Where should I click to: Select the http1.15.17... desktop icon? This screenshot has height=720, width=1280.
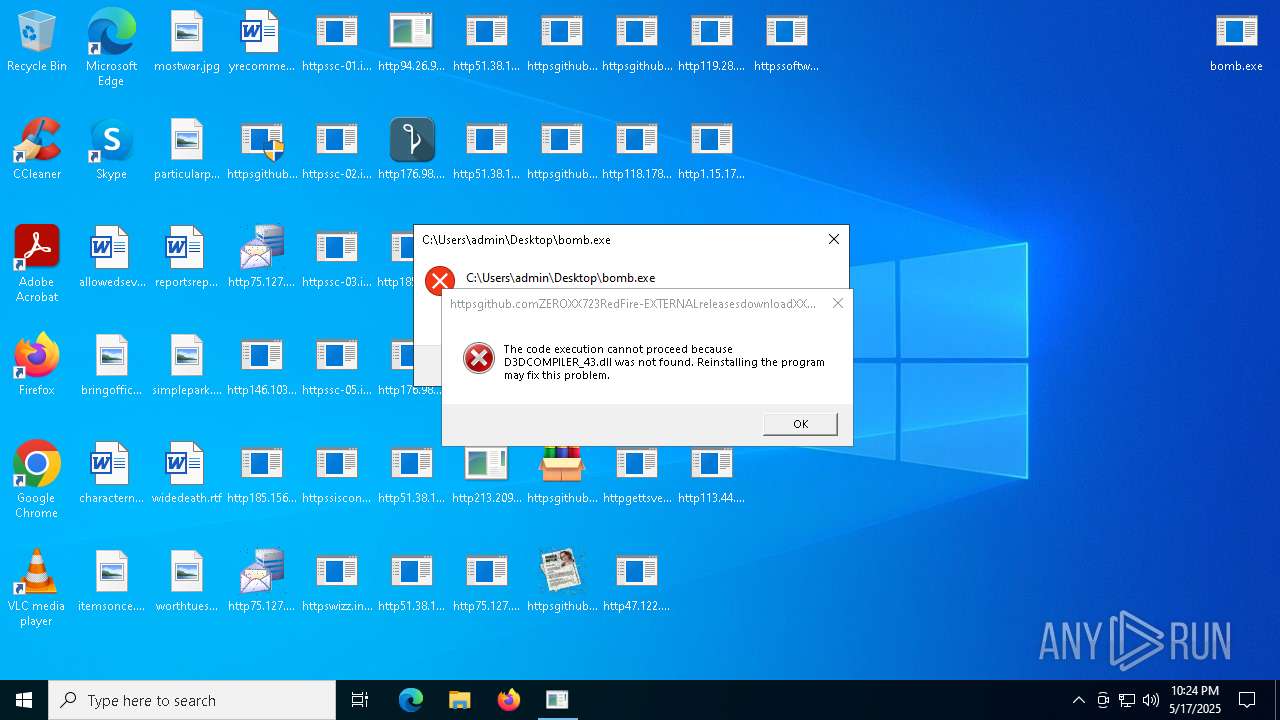[712, 150]
